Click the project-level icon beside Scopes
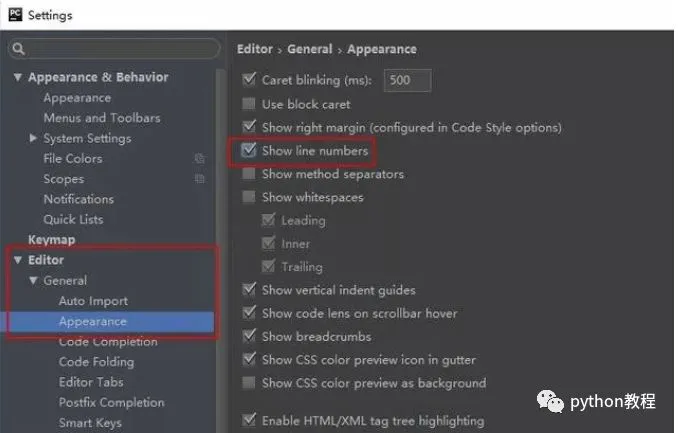The height and width of the screenshot is (433, 678). tap(199, 179)
